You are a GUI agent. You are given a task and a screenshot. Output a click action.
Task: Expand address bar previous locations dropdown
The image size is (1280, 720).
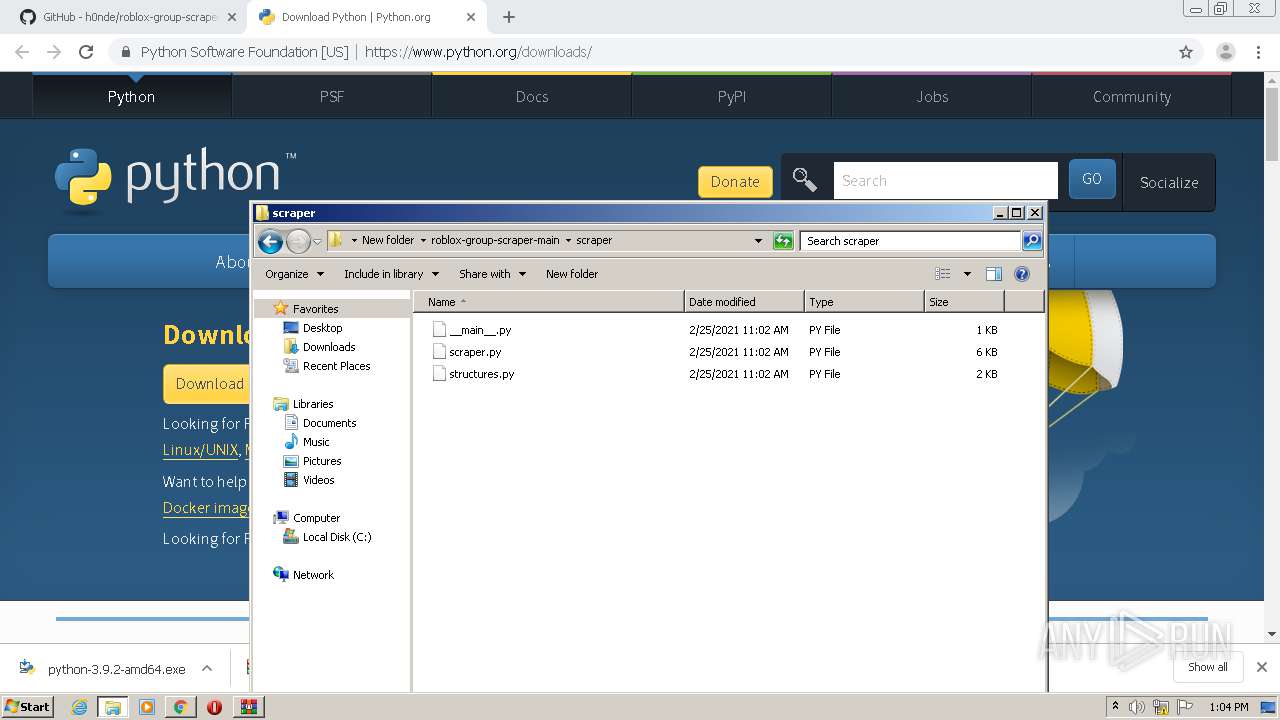click(x=758, y=241)
